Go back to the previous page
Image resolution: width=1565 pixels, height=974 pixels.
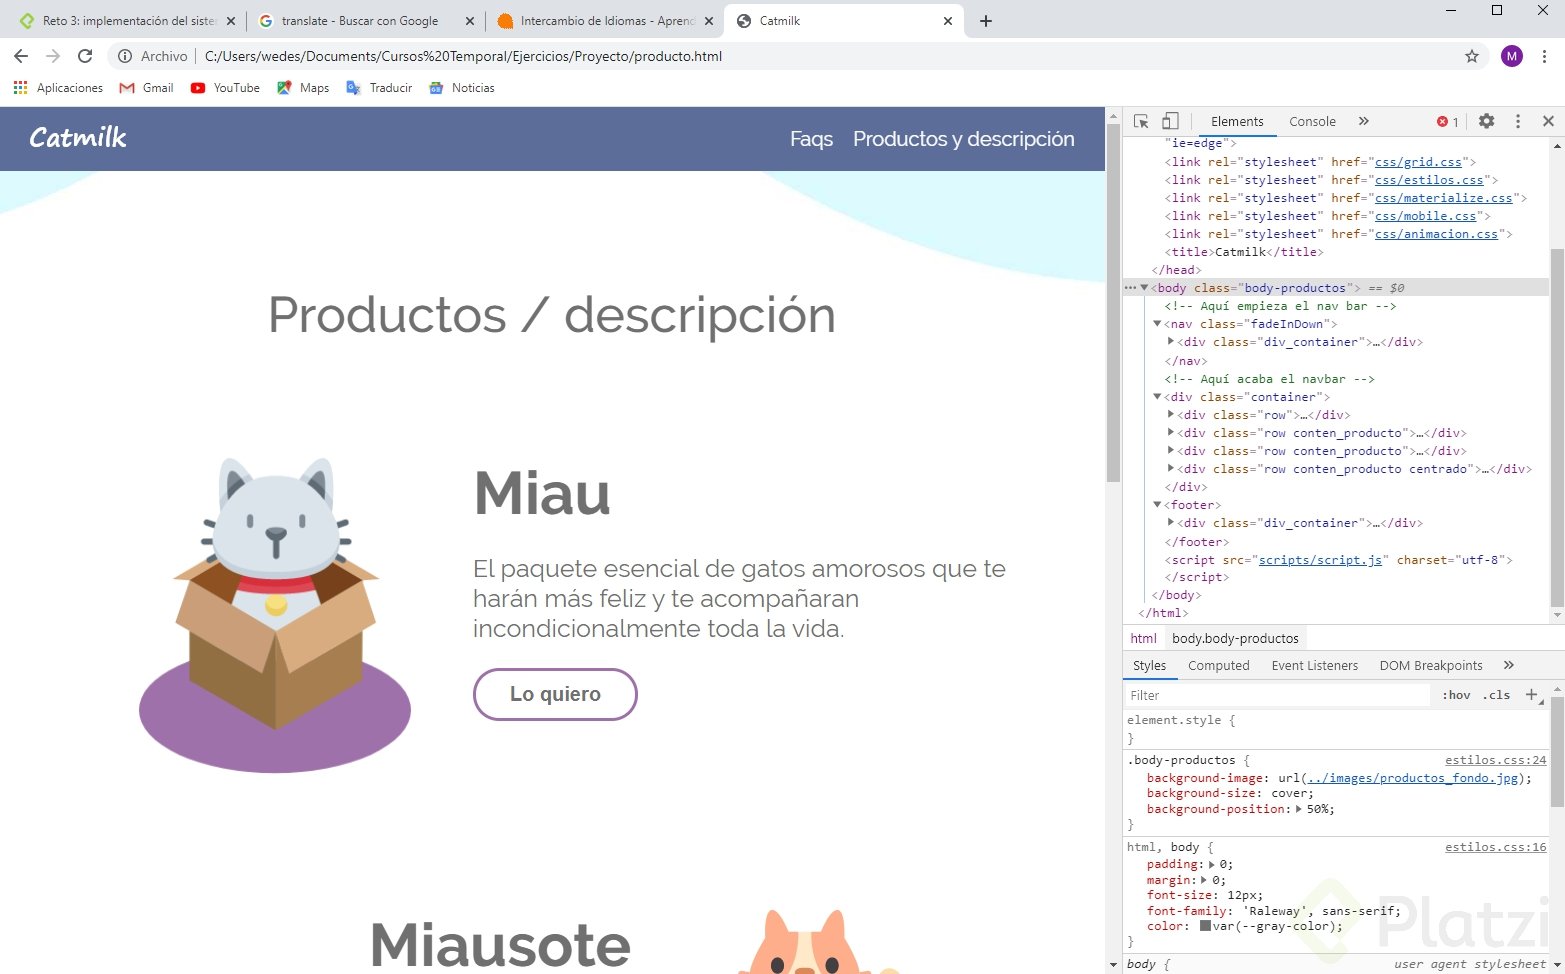click(x=21, y=56)
